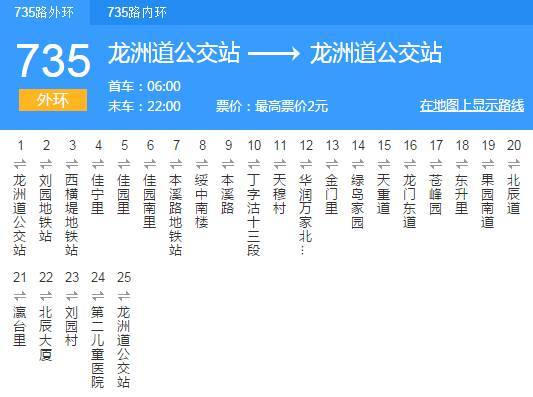
Task: Select stop 10 丁字沽十三段
Action: pyautogui.click(x=254, y=215)
